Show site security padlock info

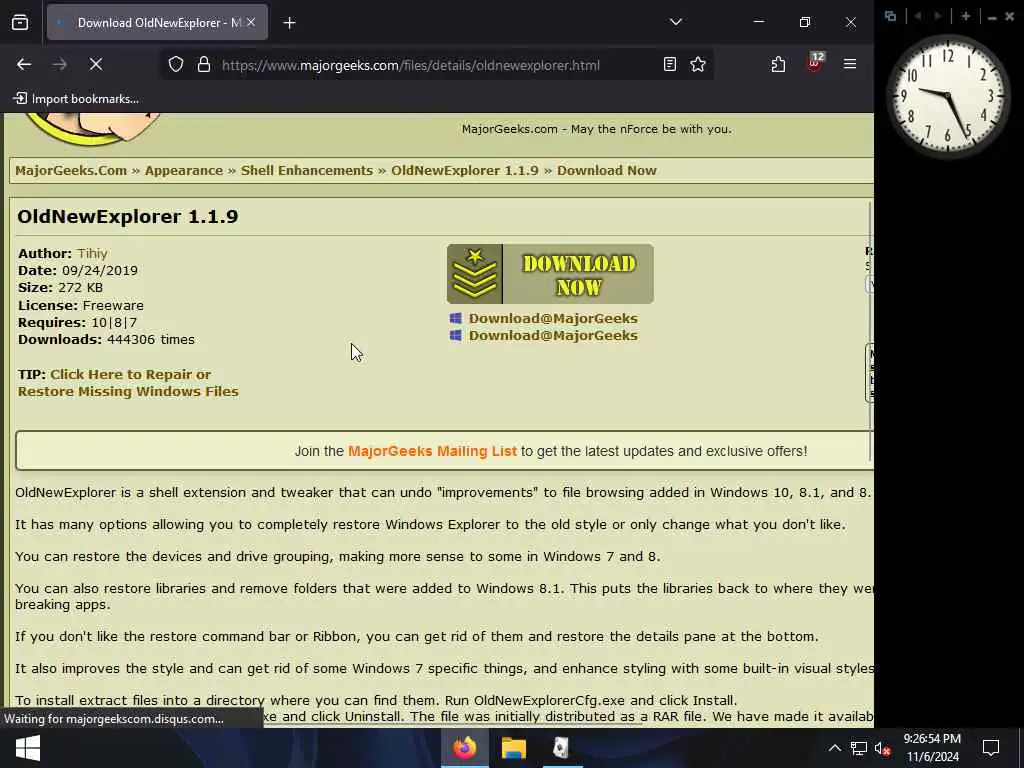tap(204, 65)
